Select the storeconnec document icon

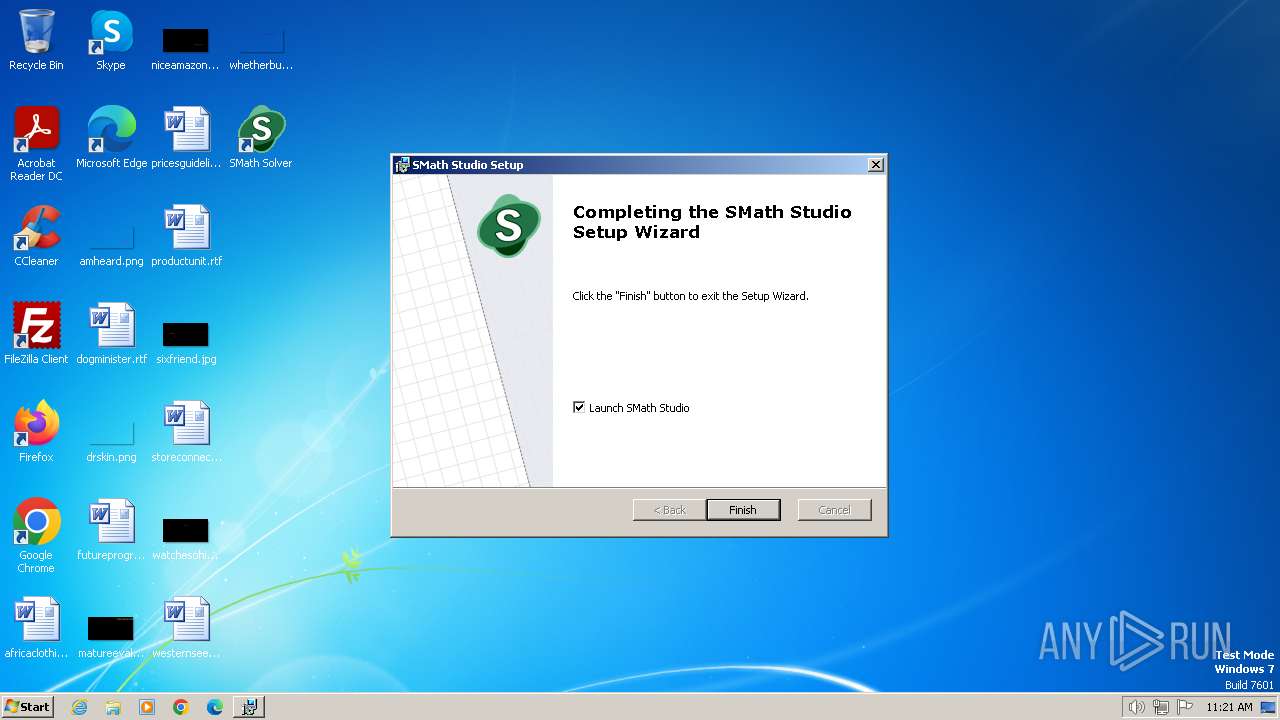point(186,432)
